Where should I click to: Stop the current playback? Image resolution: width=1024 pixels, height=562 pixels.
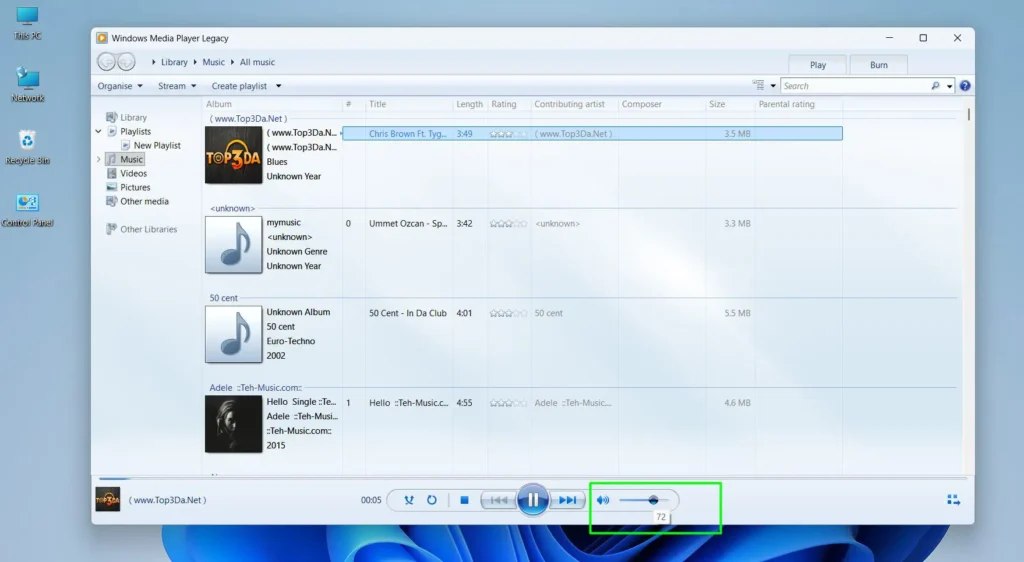[x=464, y=500]
